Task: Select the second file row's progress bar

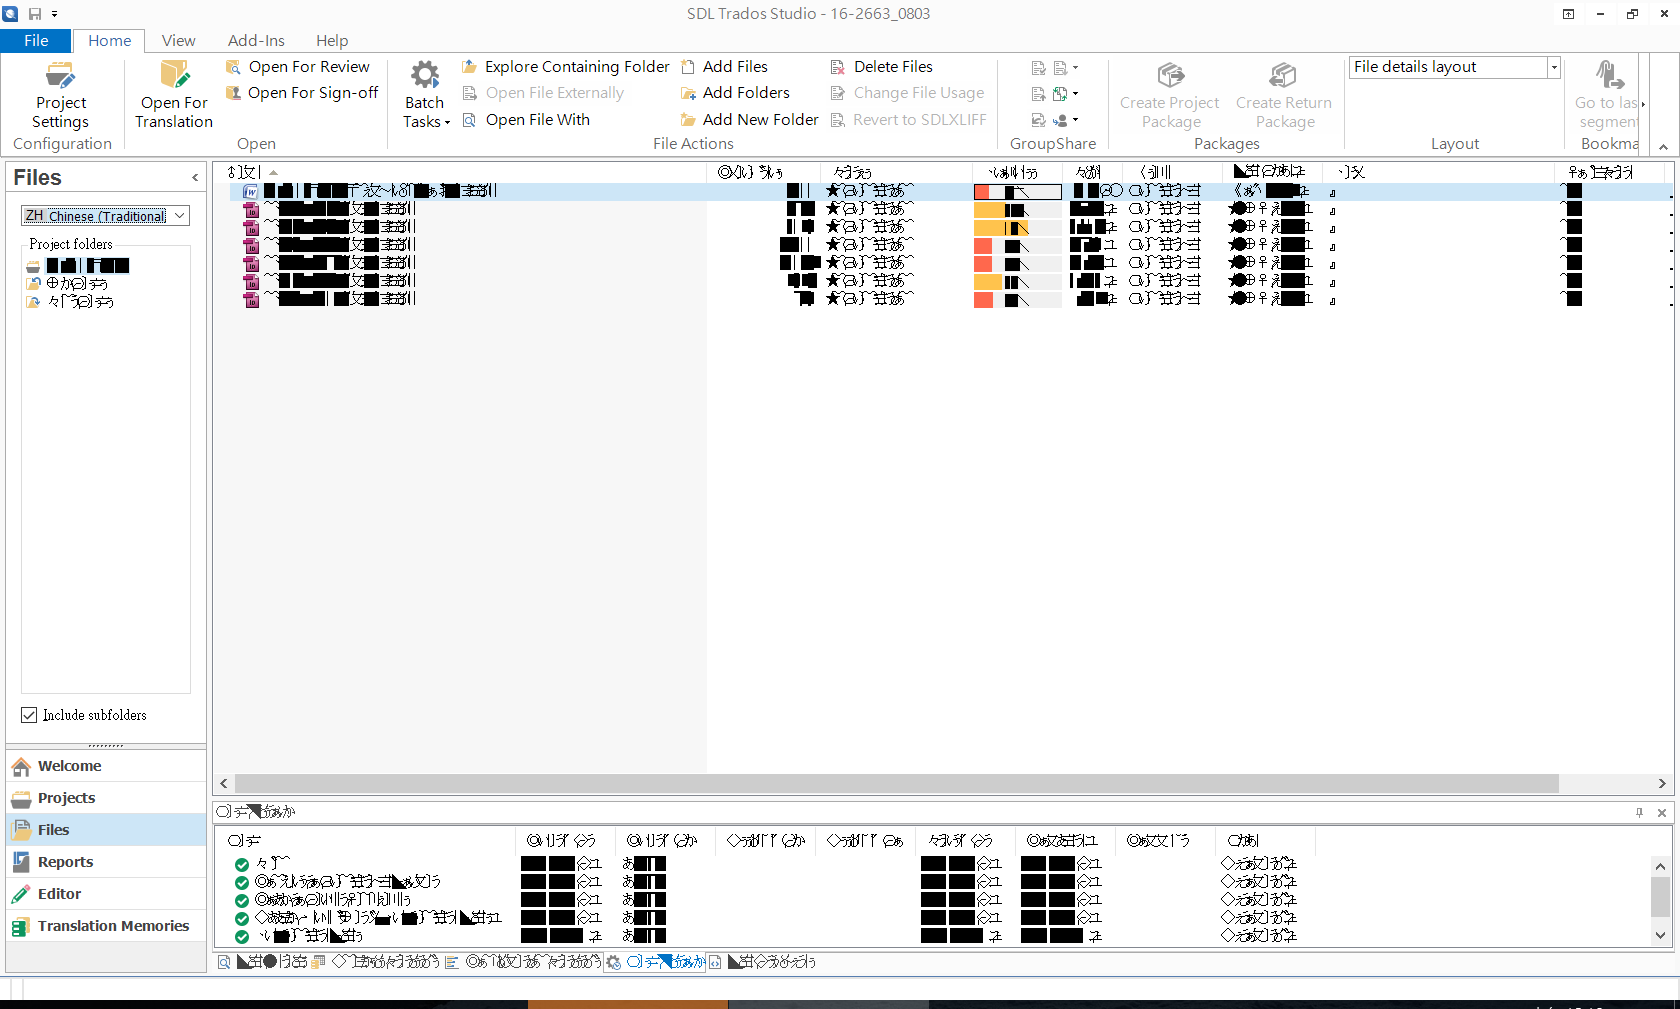Action: coord(1017,209)
